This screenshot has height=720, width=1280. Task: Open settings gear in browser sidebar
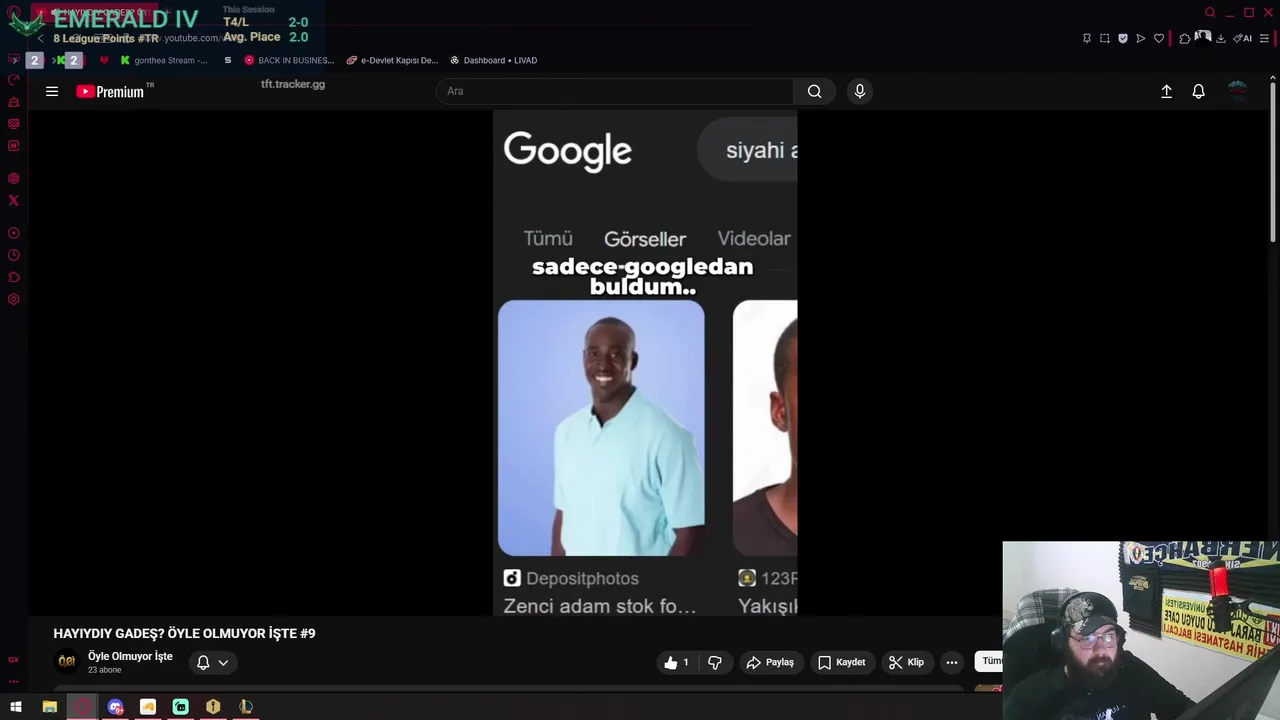13,299
